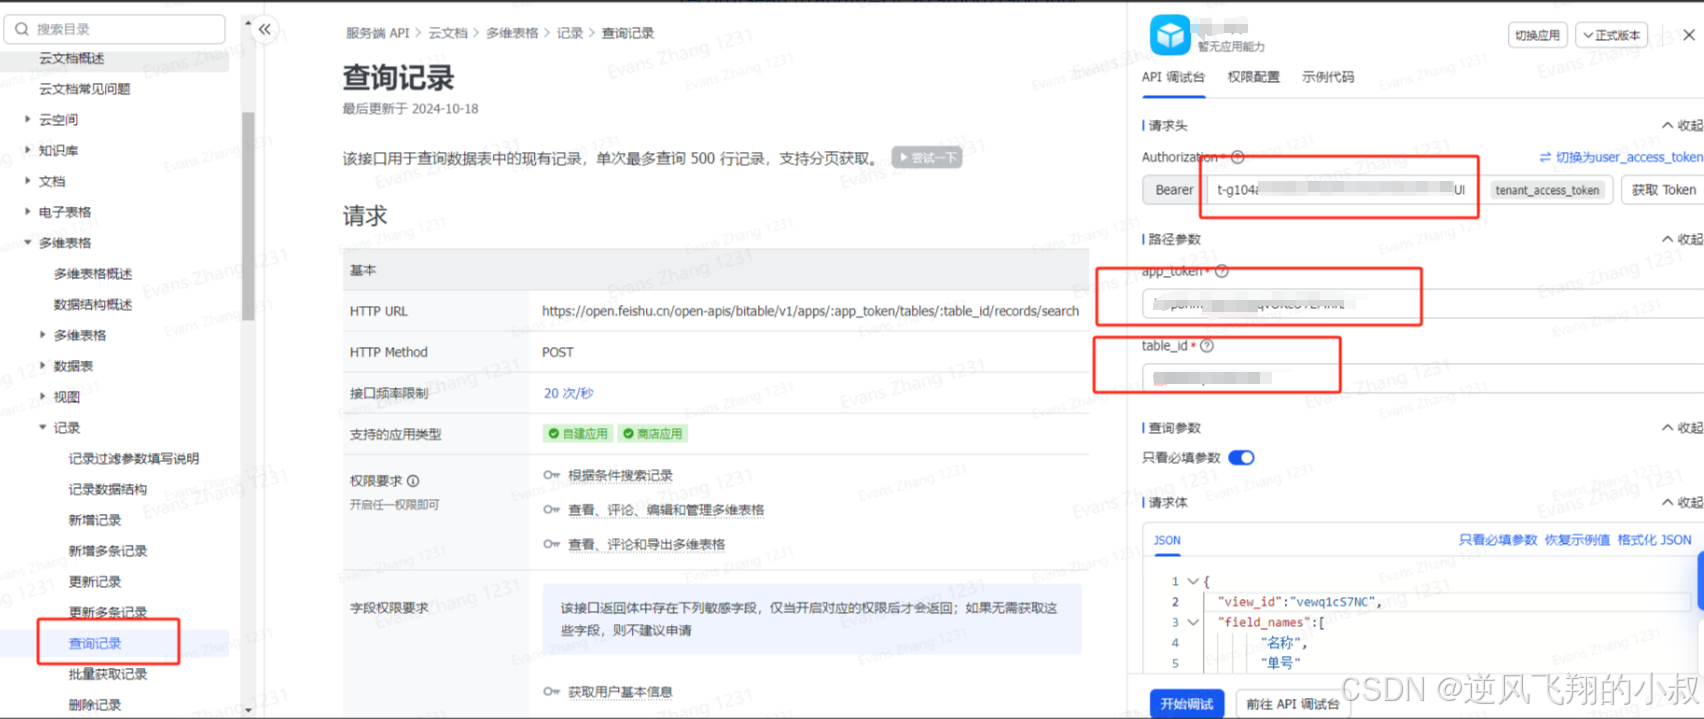Select the JSON tab in request body
This screenshot has height=719, width=1704.
[x=1167, y=540]
